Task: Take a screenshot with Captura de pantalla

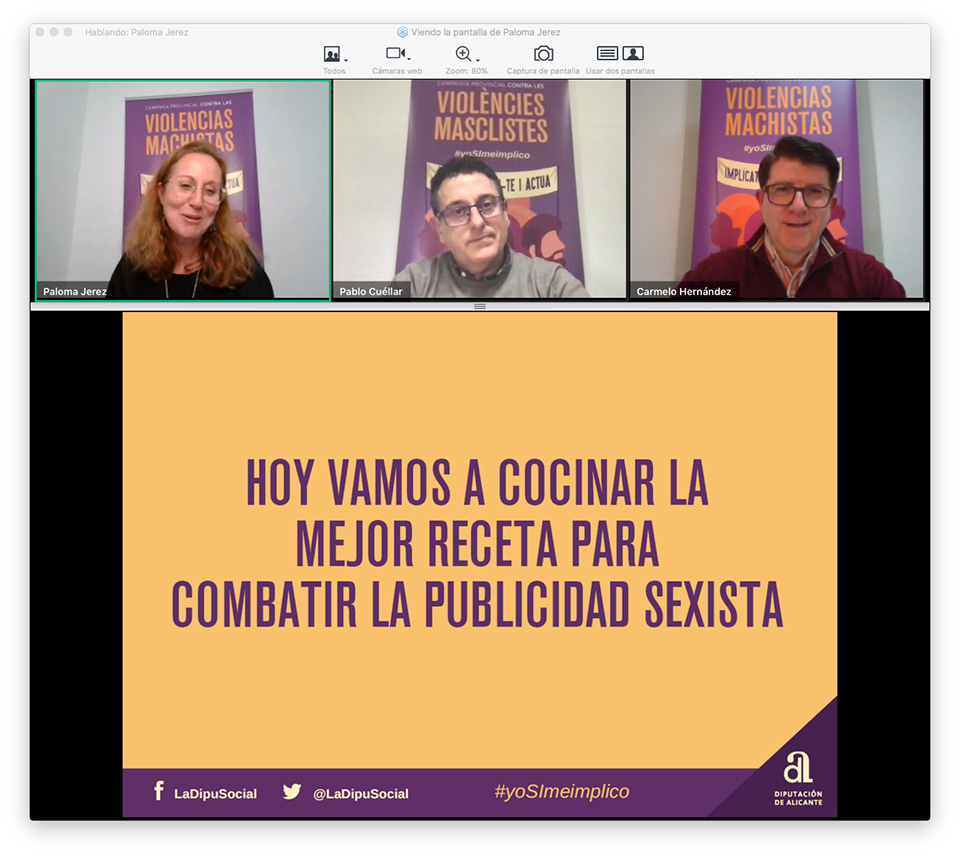Action: (543, 54)
